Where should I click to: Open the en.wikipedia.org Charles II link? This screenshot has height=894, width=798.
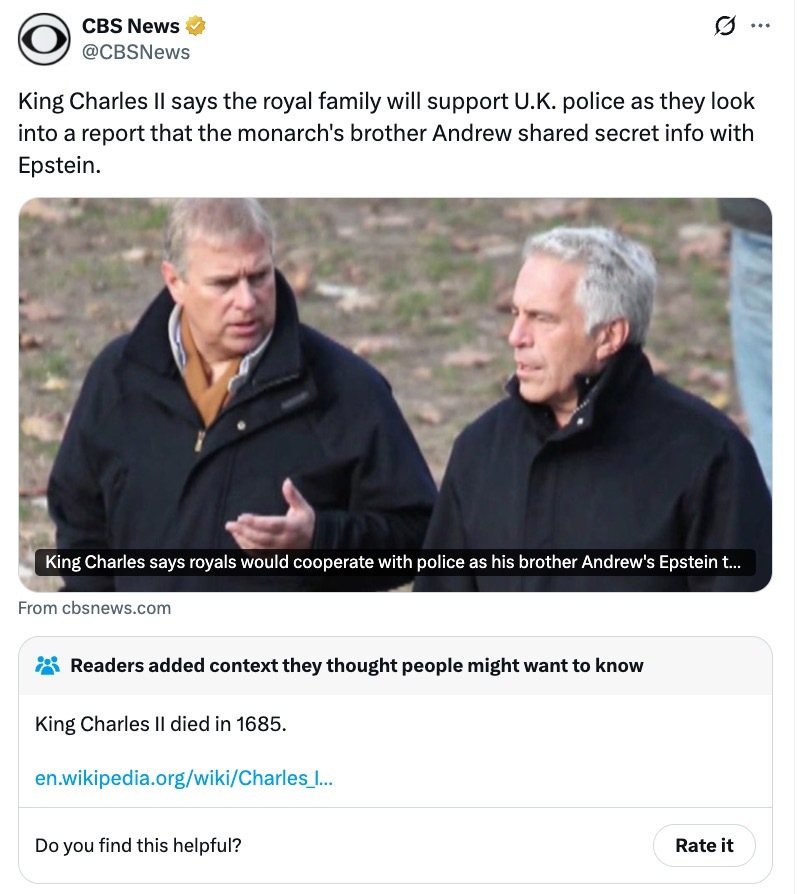[x=184, y=777]
